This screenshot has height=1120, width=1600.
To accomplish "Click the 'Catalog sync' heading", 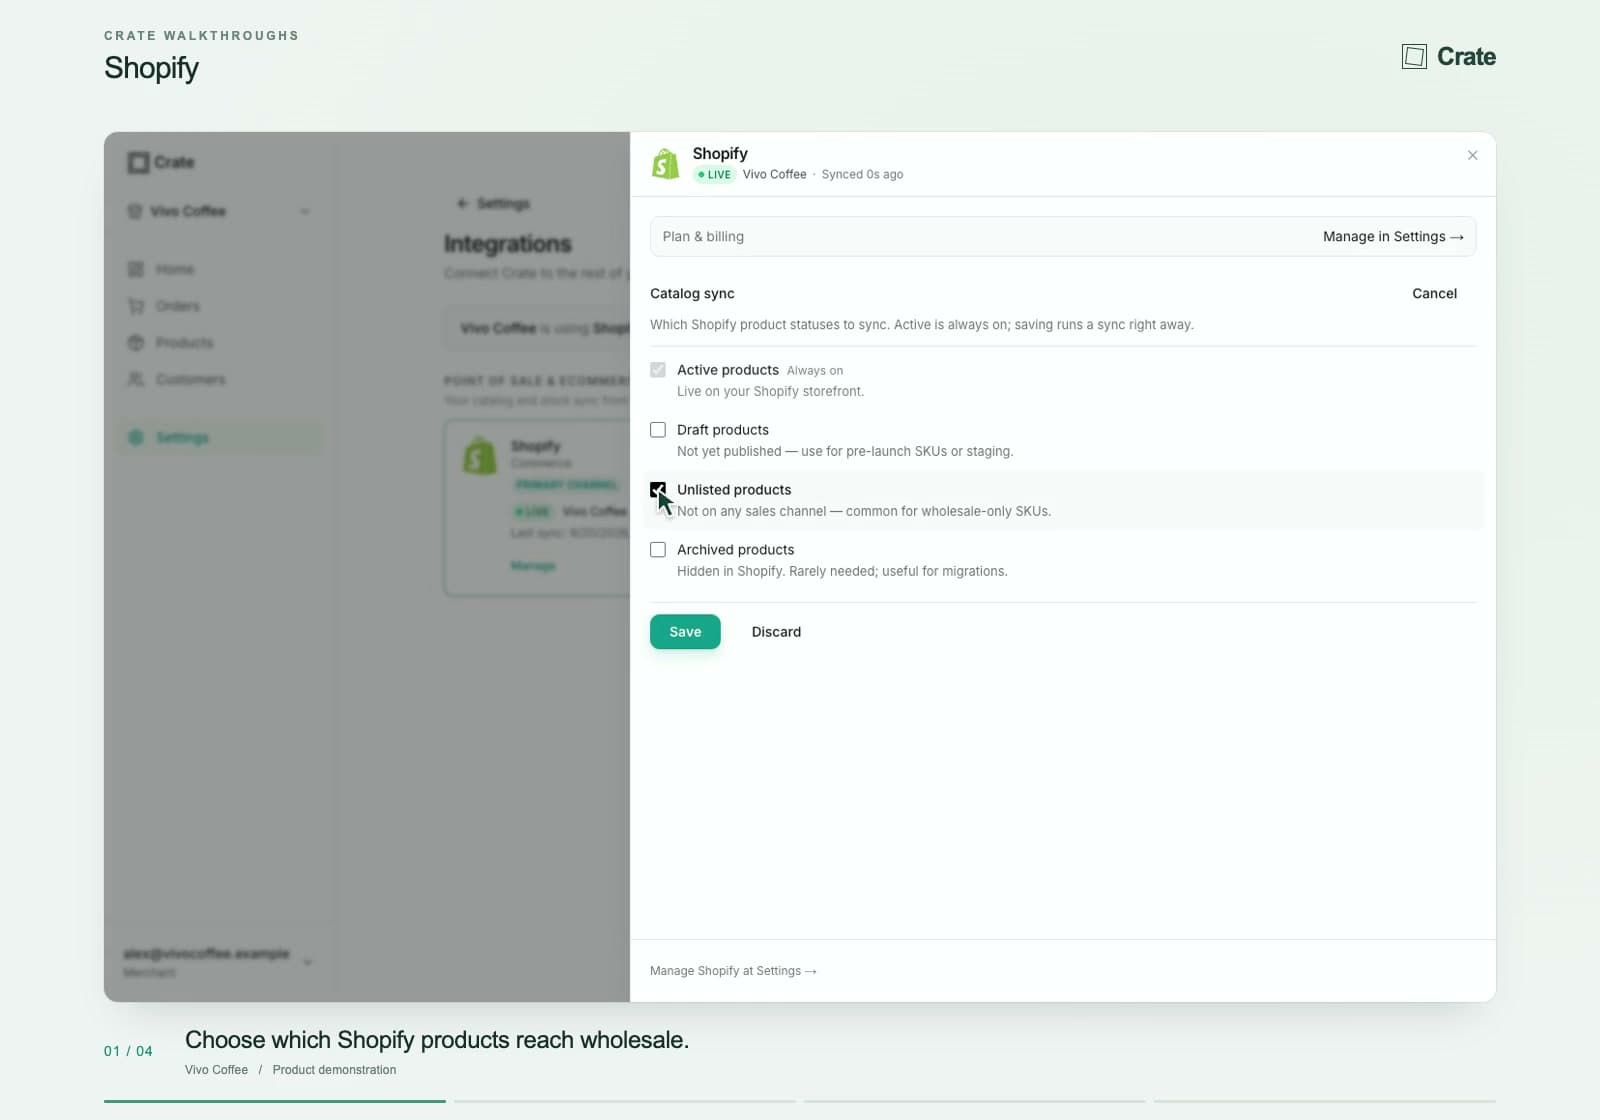I will pyautogui.click(x=692, y=294).
